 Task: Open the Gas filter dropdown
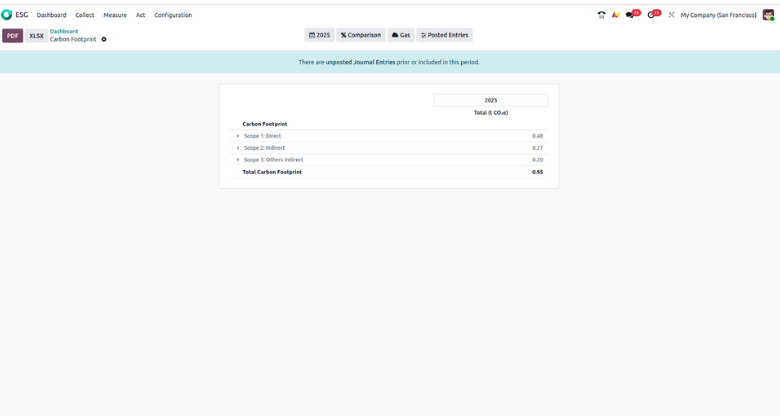(x=401, y=35)
